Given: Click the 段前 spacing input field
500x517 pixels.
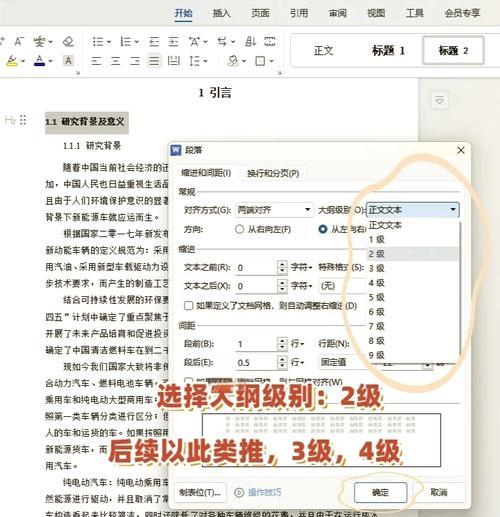Looking at the screenshot, I should tap(256, 344).
